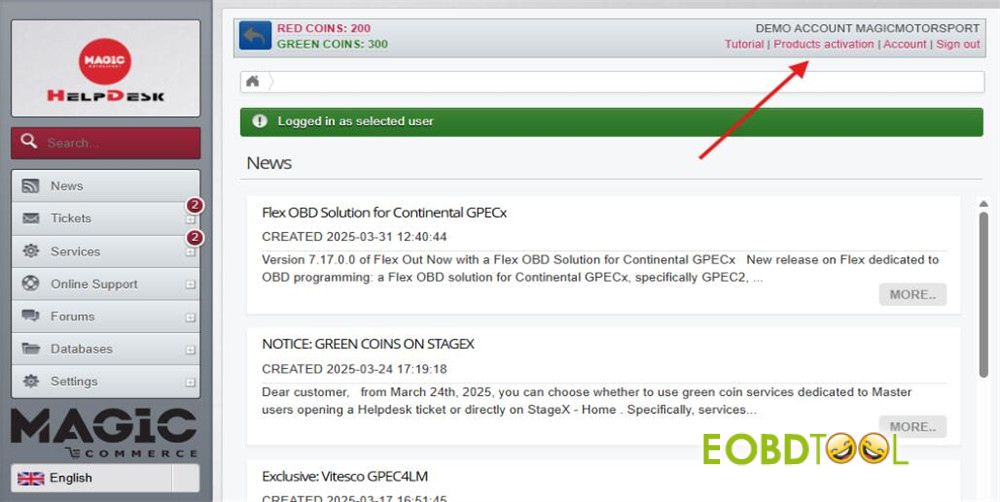Expand the Settings submenu

coord(190,382)
